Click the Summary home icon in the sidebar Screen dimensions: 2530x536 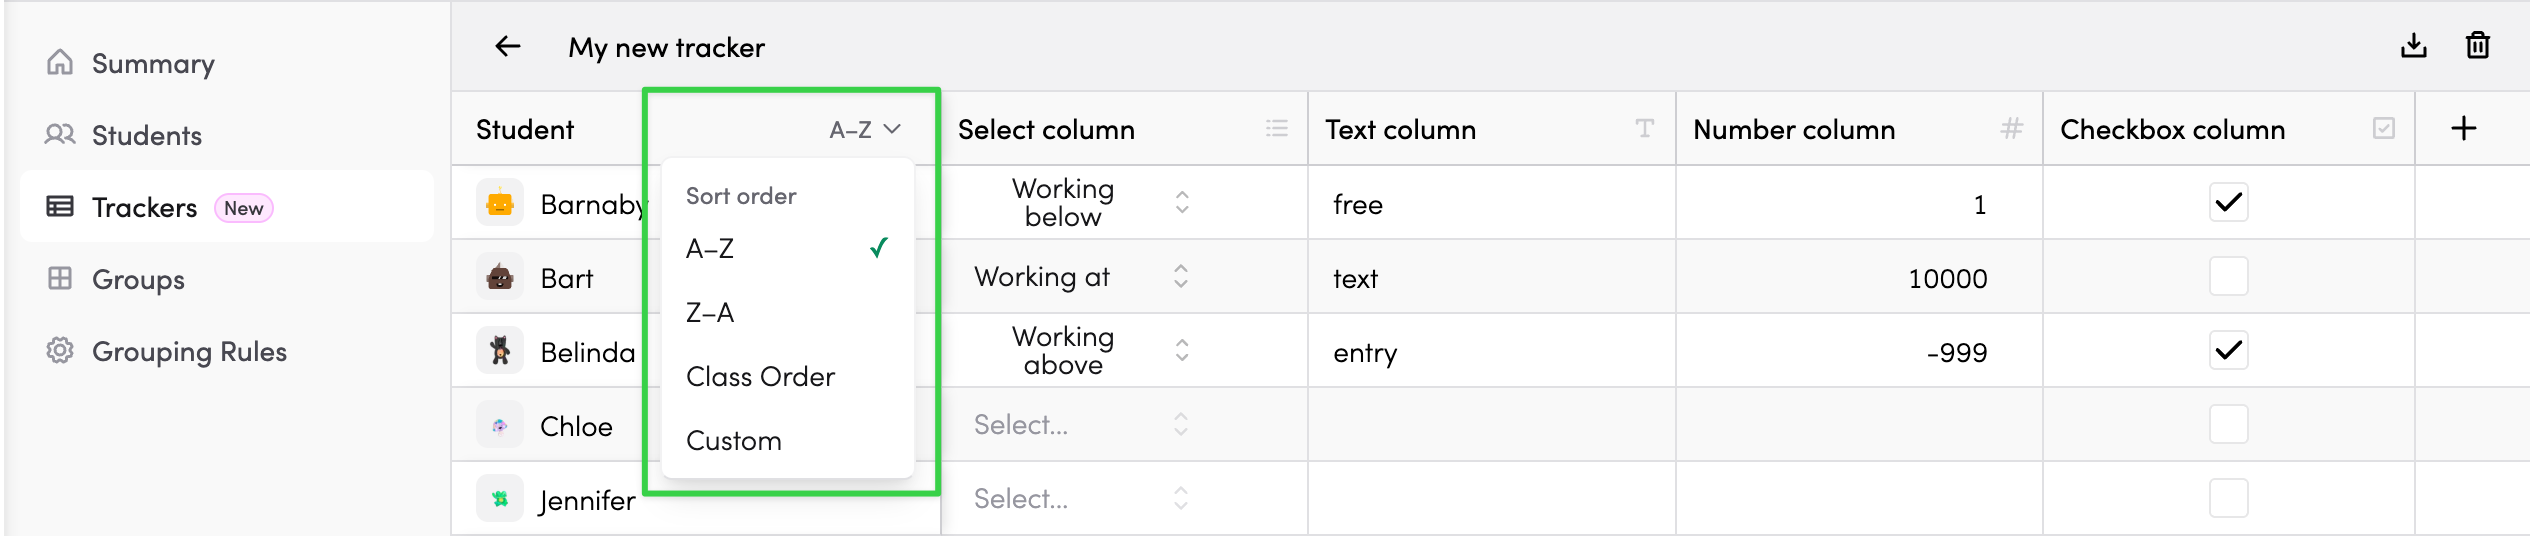click(x=60, y=63)
